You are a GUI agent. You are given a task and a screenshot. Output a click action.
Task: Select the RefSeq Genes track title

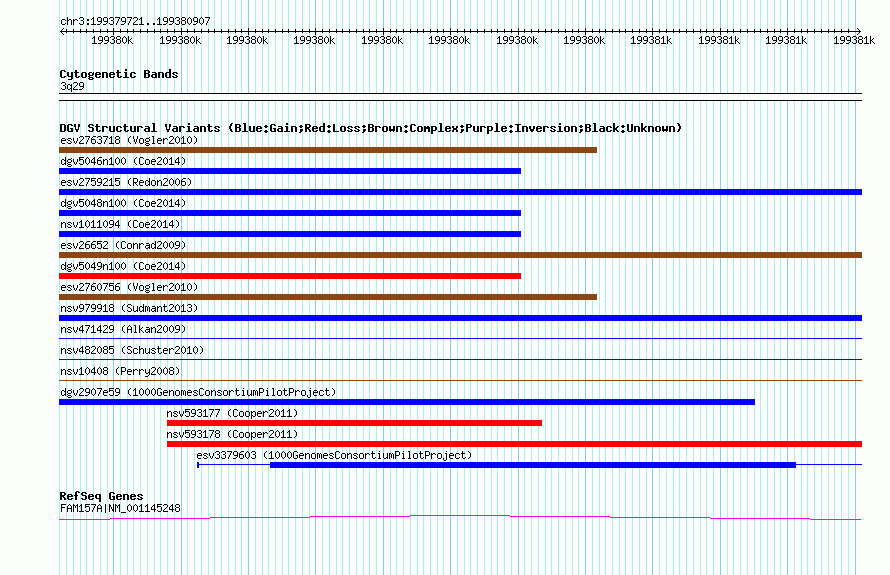[101, 496]
